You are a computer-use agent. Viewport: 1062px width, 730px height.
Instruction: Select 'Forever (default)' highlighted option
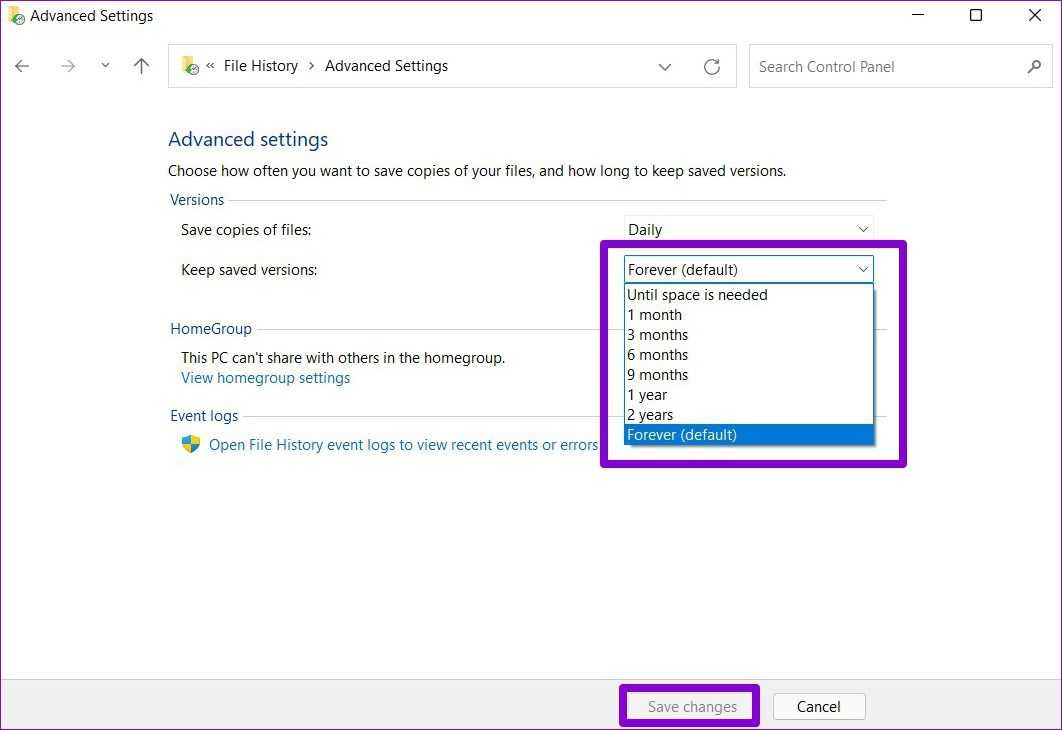tap(682, 435)
